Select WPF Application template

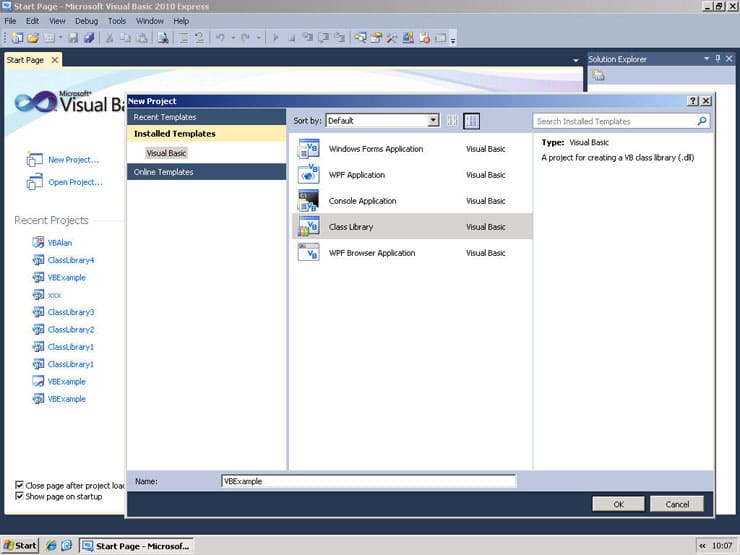[x=412, y=175]
